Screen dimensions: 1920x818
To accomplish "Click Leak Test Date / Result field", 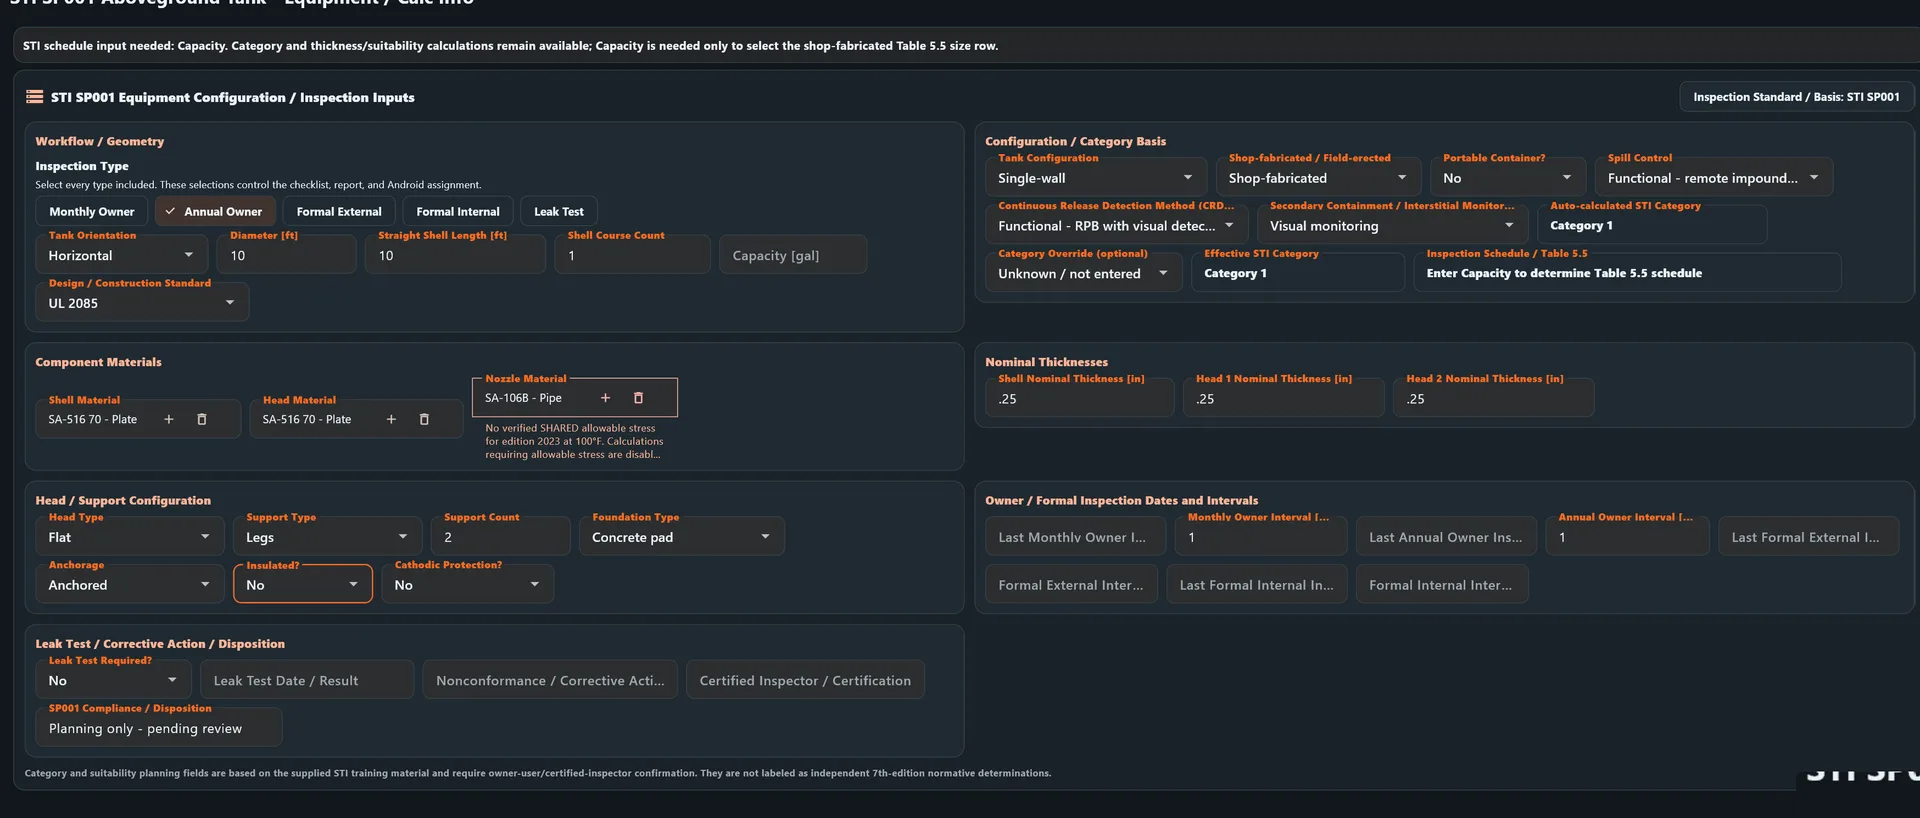I will tap(307, 680).
